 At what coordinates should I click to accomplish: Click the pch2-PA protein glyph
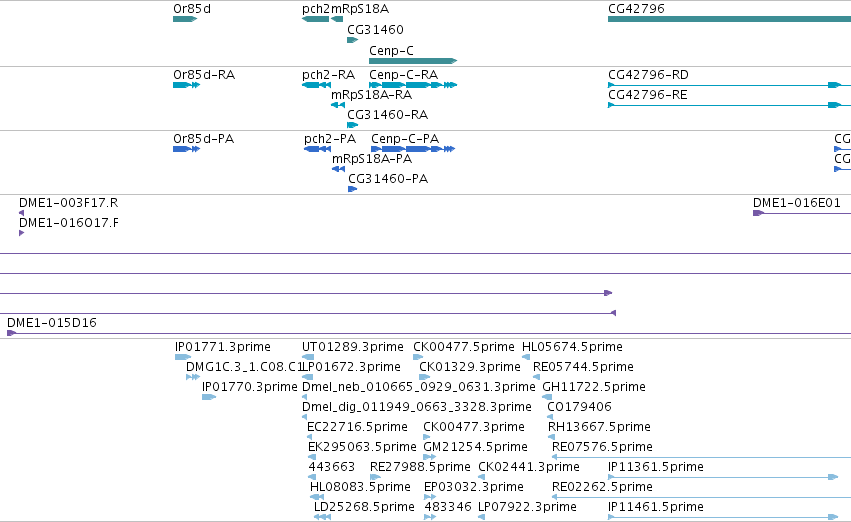[x=317, y=149]
